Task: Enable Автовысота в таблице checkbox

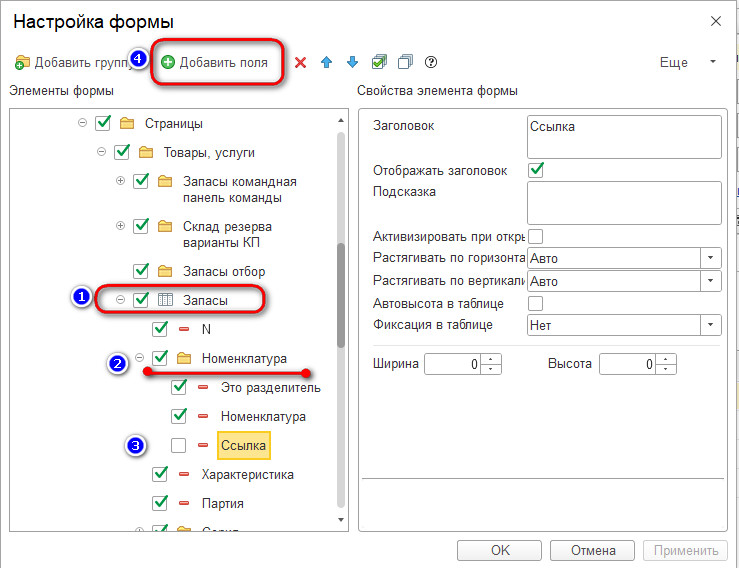Action: pos(535,304)
